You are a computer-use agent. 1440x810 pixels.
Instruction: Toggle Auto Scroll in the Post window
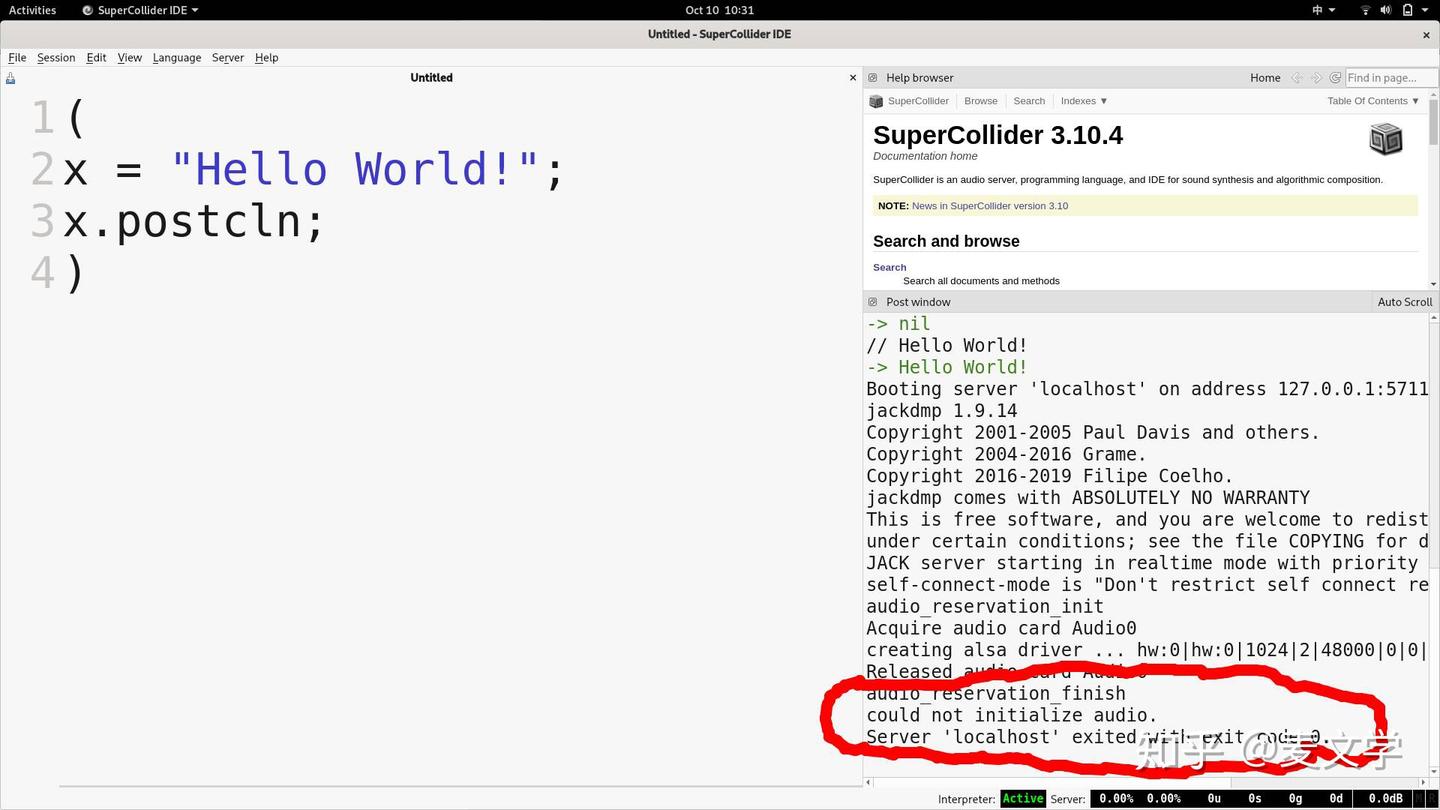[x=1404, y=301]
